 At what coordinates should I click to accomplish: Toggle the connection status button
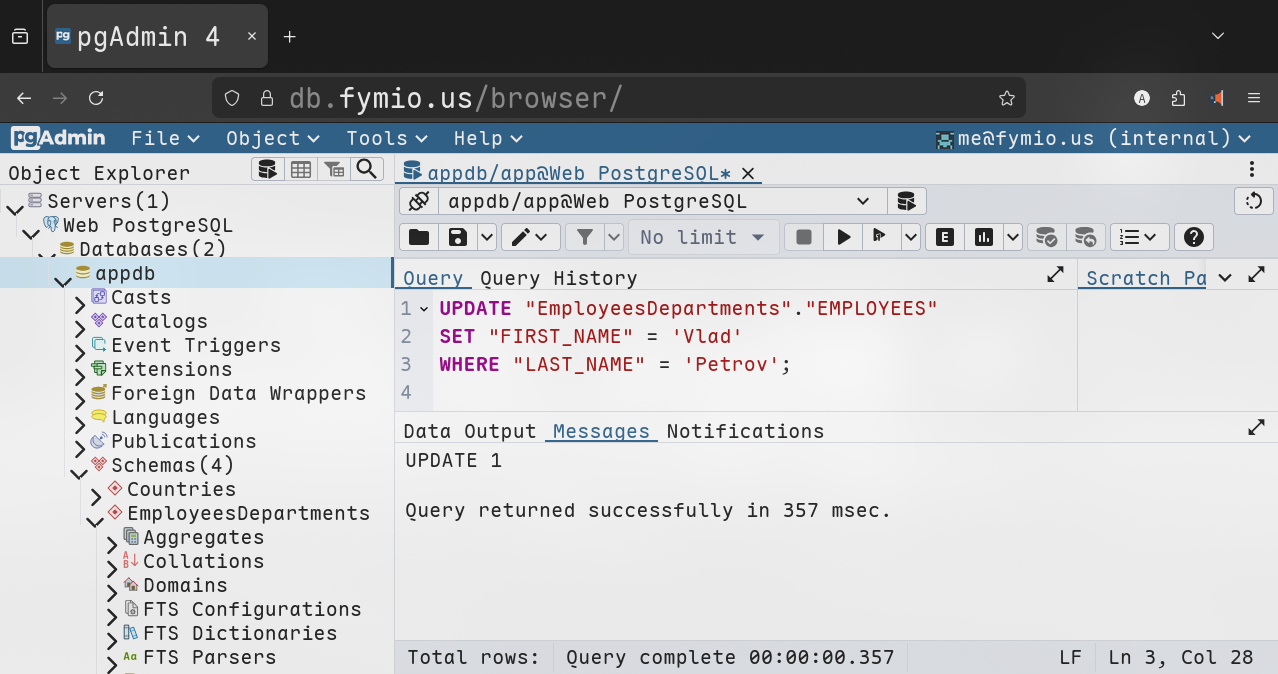tap(418, 201)
